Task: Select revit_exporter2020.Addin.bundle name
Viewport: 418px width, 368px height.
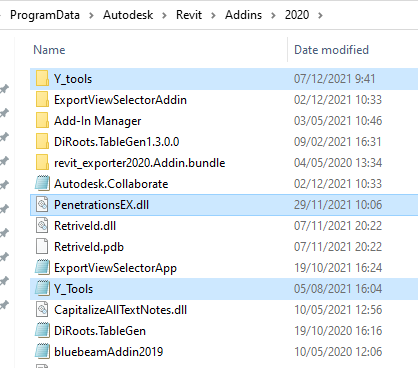Action: (x=140, y=163)
